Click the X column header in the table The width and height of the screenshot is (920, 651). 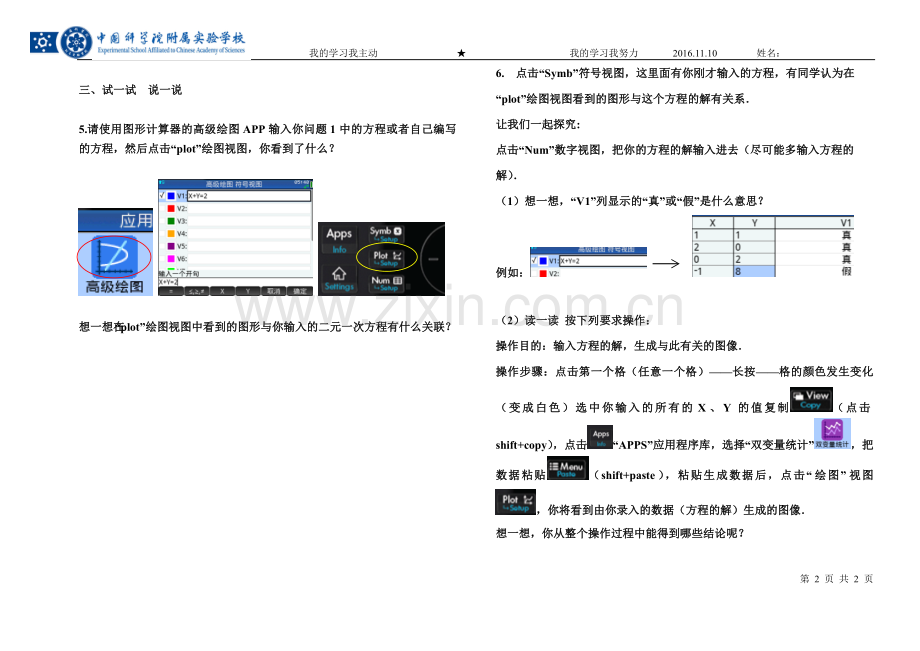click(x=712, y=223)
